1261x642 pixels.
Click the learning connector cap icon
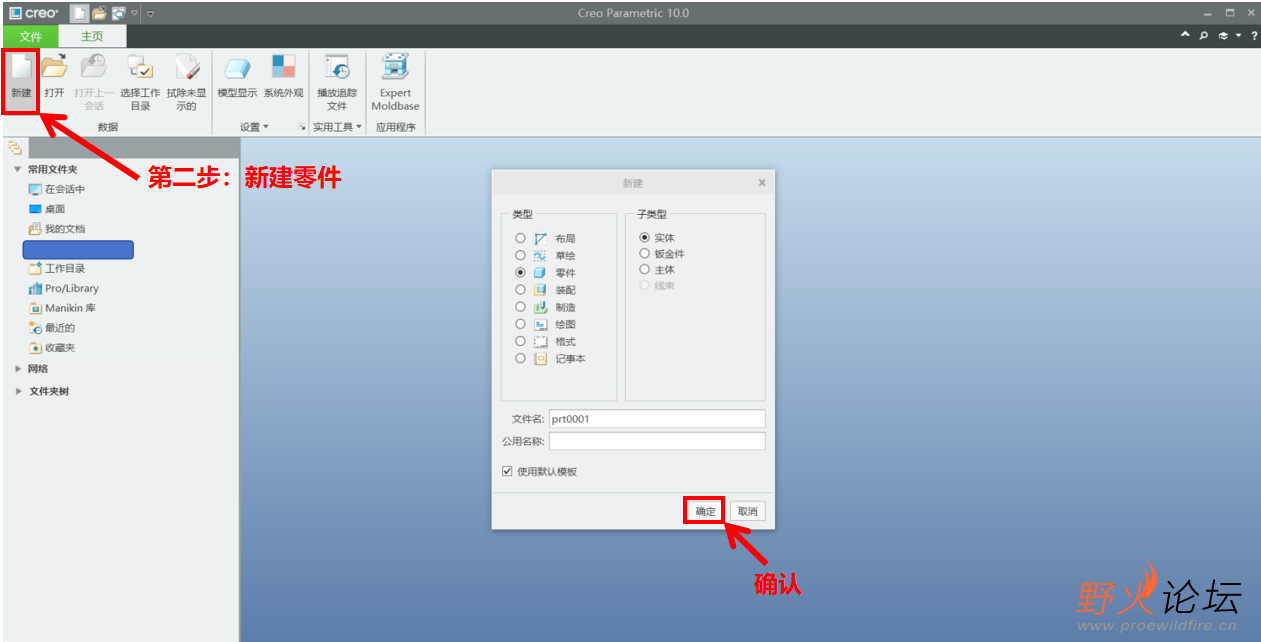tap(1223, 36)
